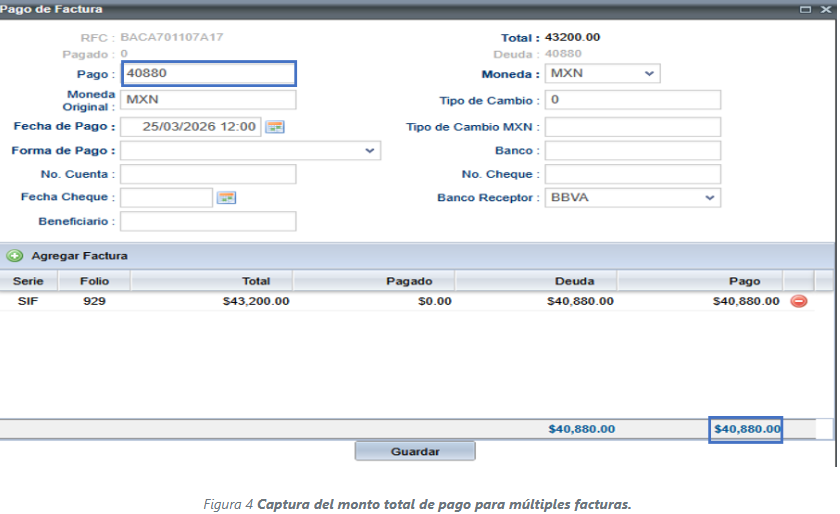Close the Pago de Factura dialog
840x514 pixels.
pos(826,7)
